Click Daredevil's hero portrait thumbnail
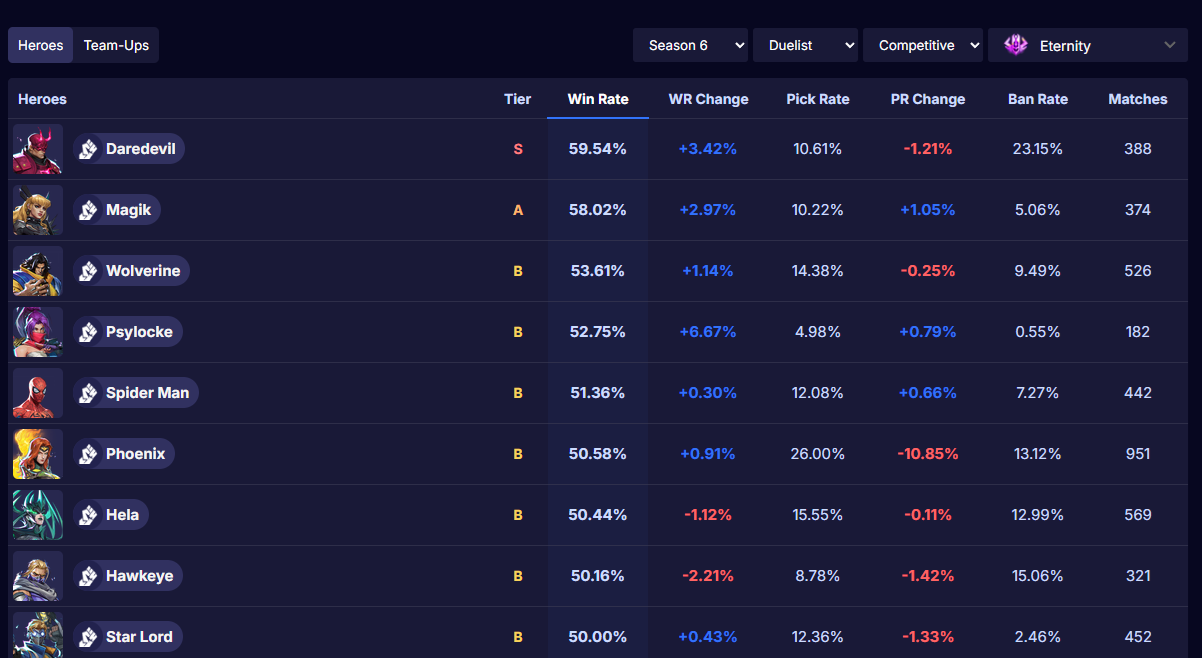 tap(38, 149)
